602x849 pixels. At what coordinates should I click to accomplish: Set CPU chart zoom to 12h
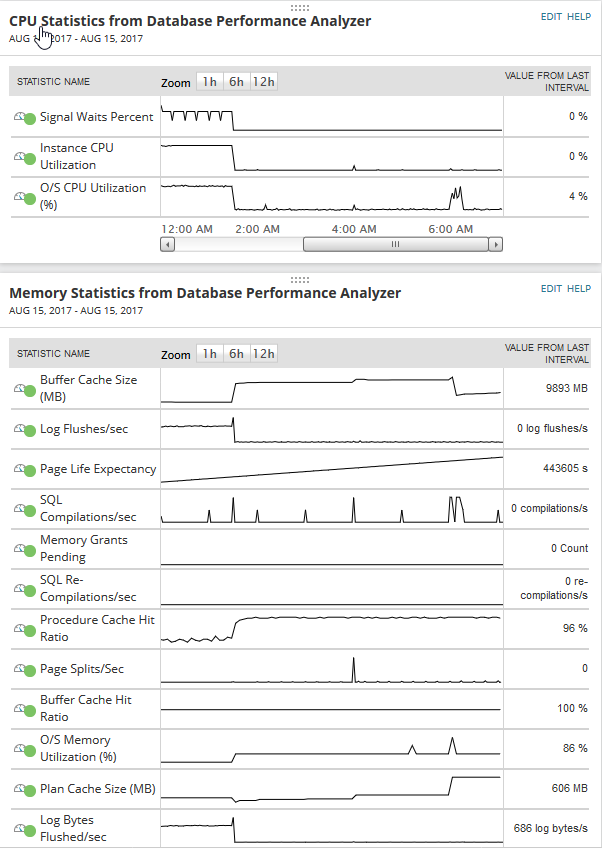[264, 82]
